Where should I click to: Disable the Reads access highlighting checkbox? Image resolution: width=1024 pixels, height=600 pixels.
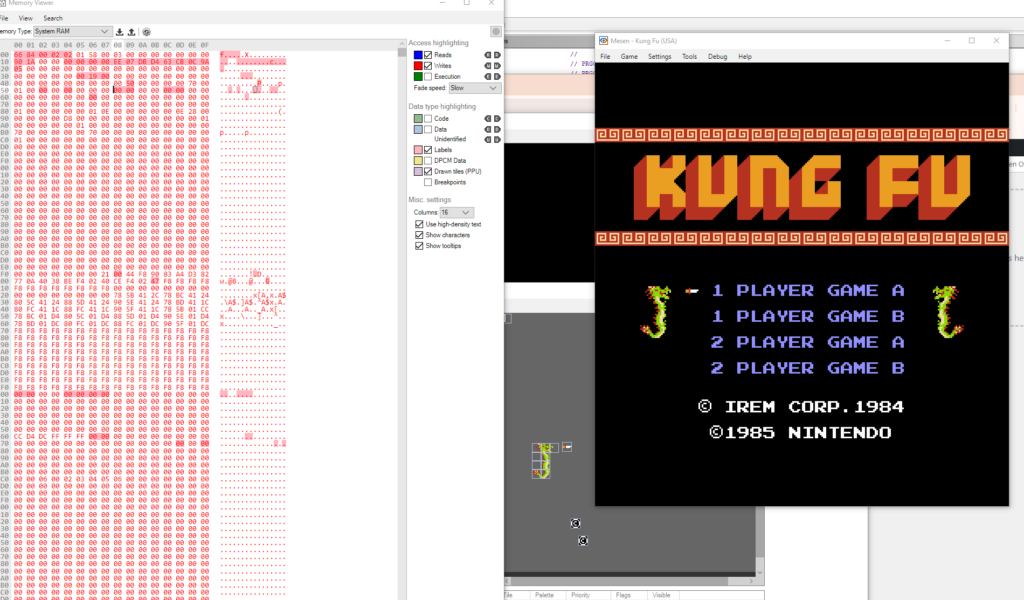click(429, 55)
